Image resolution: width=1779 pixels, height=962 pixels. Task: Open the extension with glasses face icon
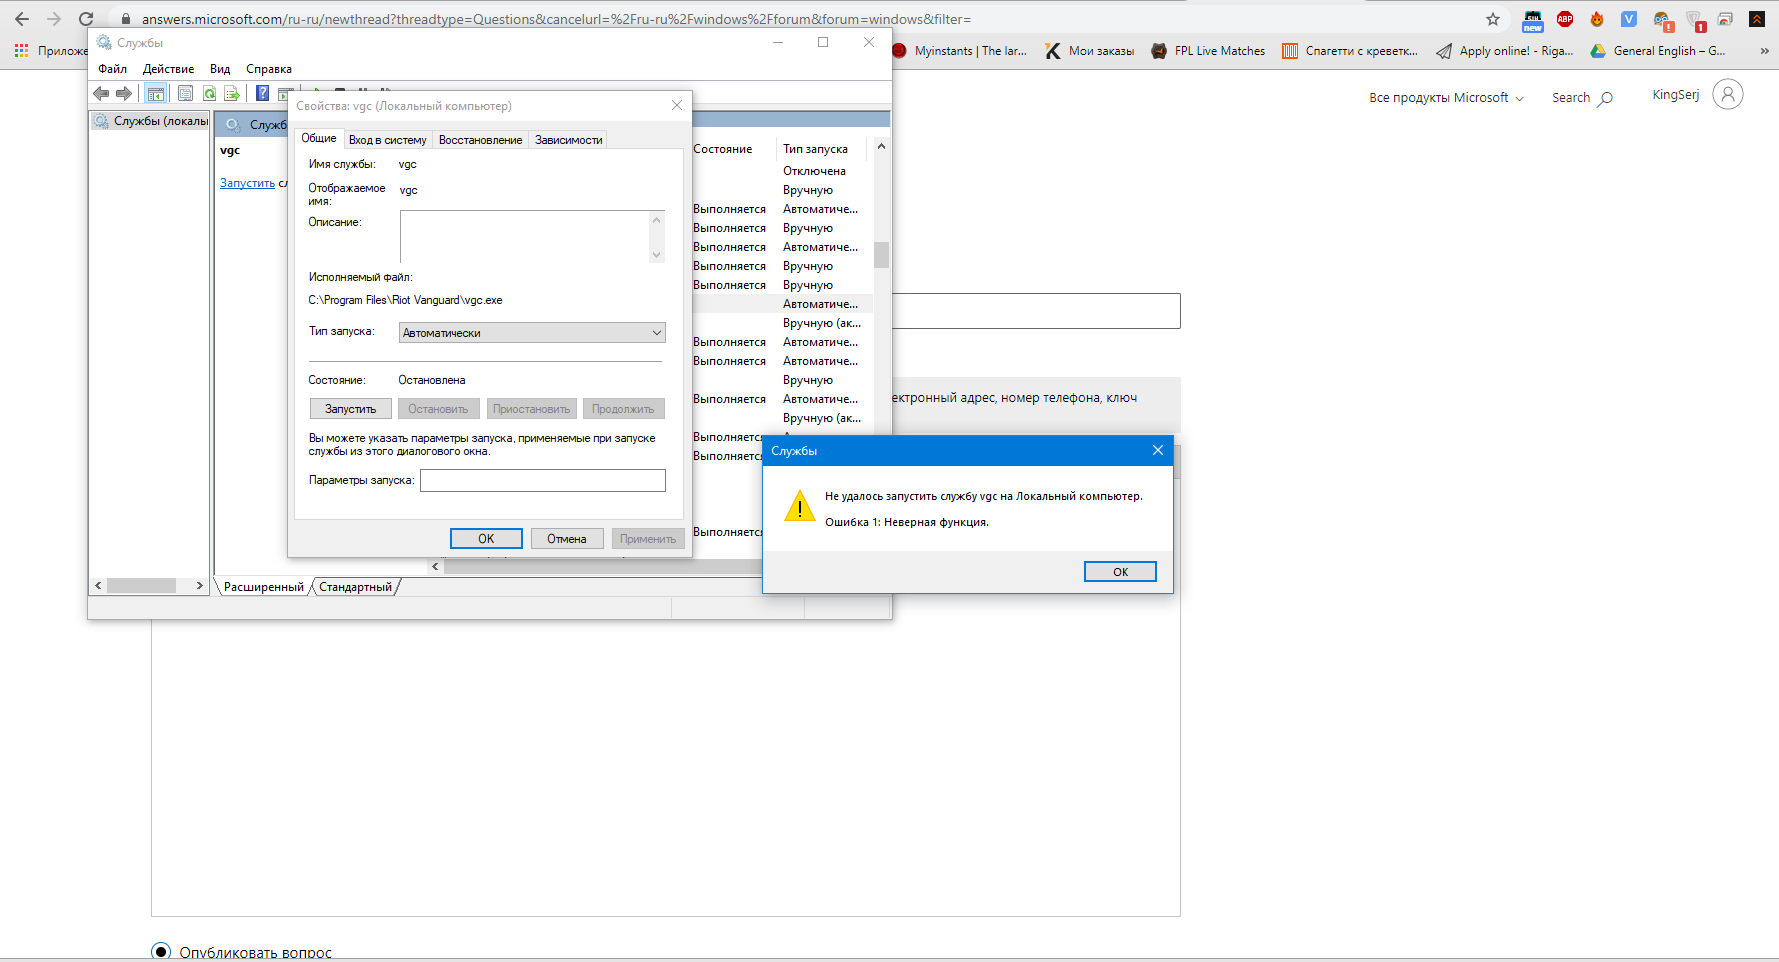click(x=1662, y=20)
